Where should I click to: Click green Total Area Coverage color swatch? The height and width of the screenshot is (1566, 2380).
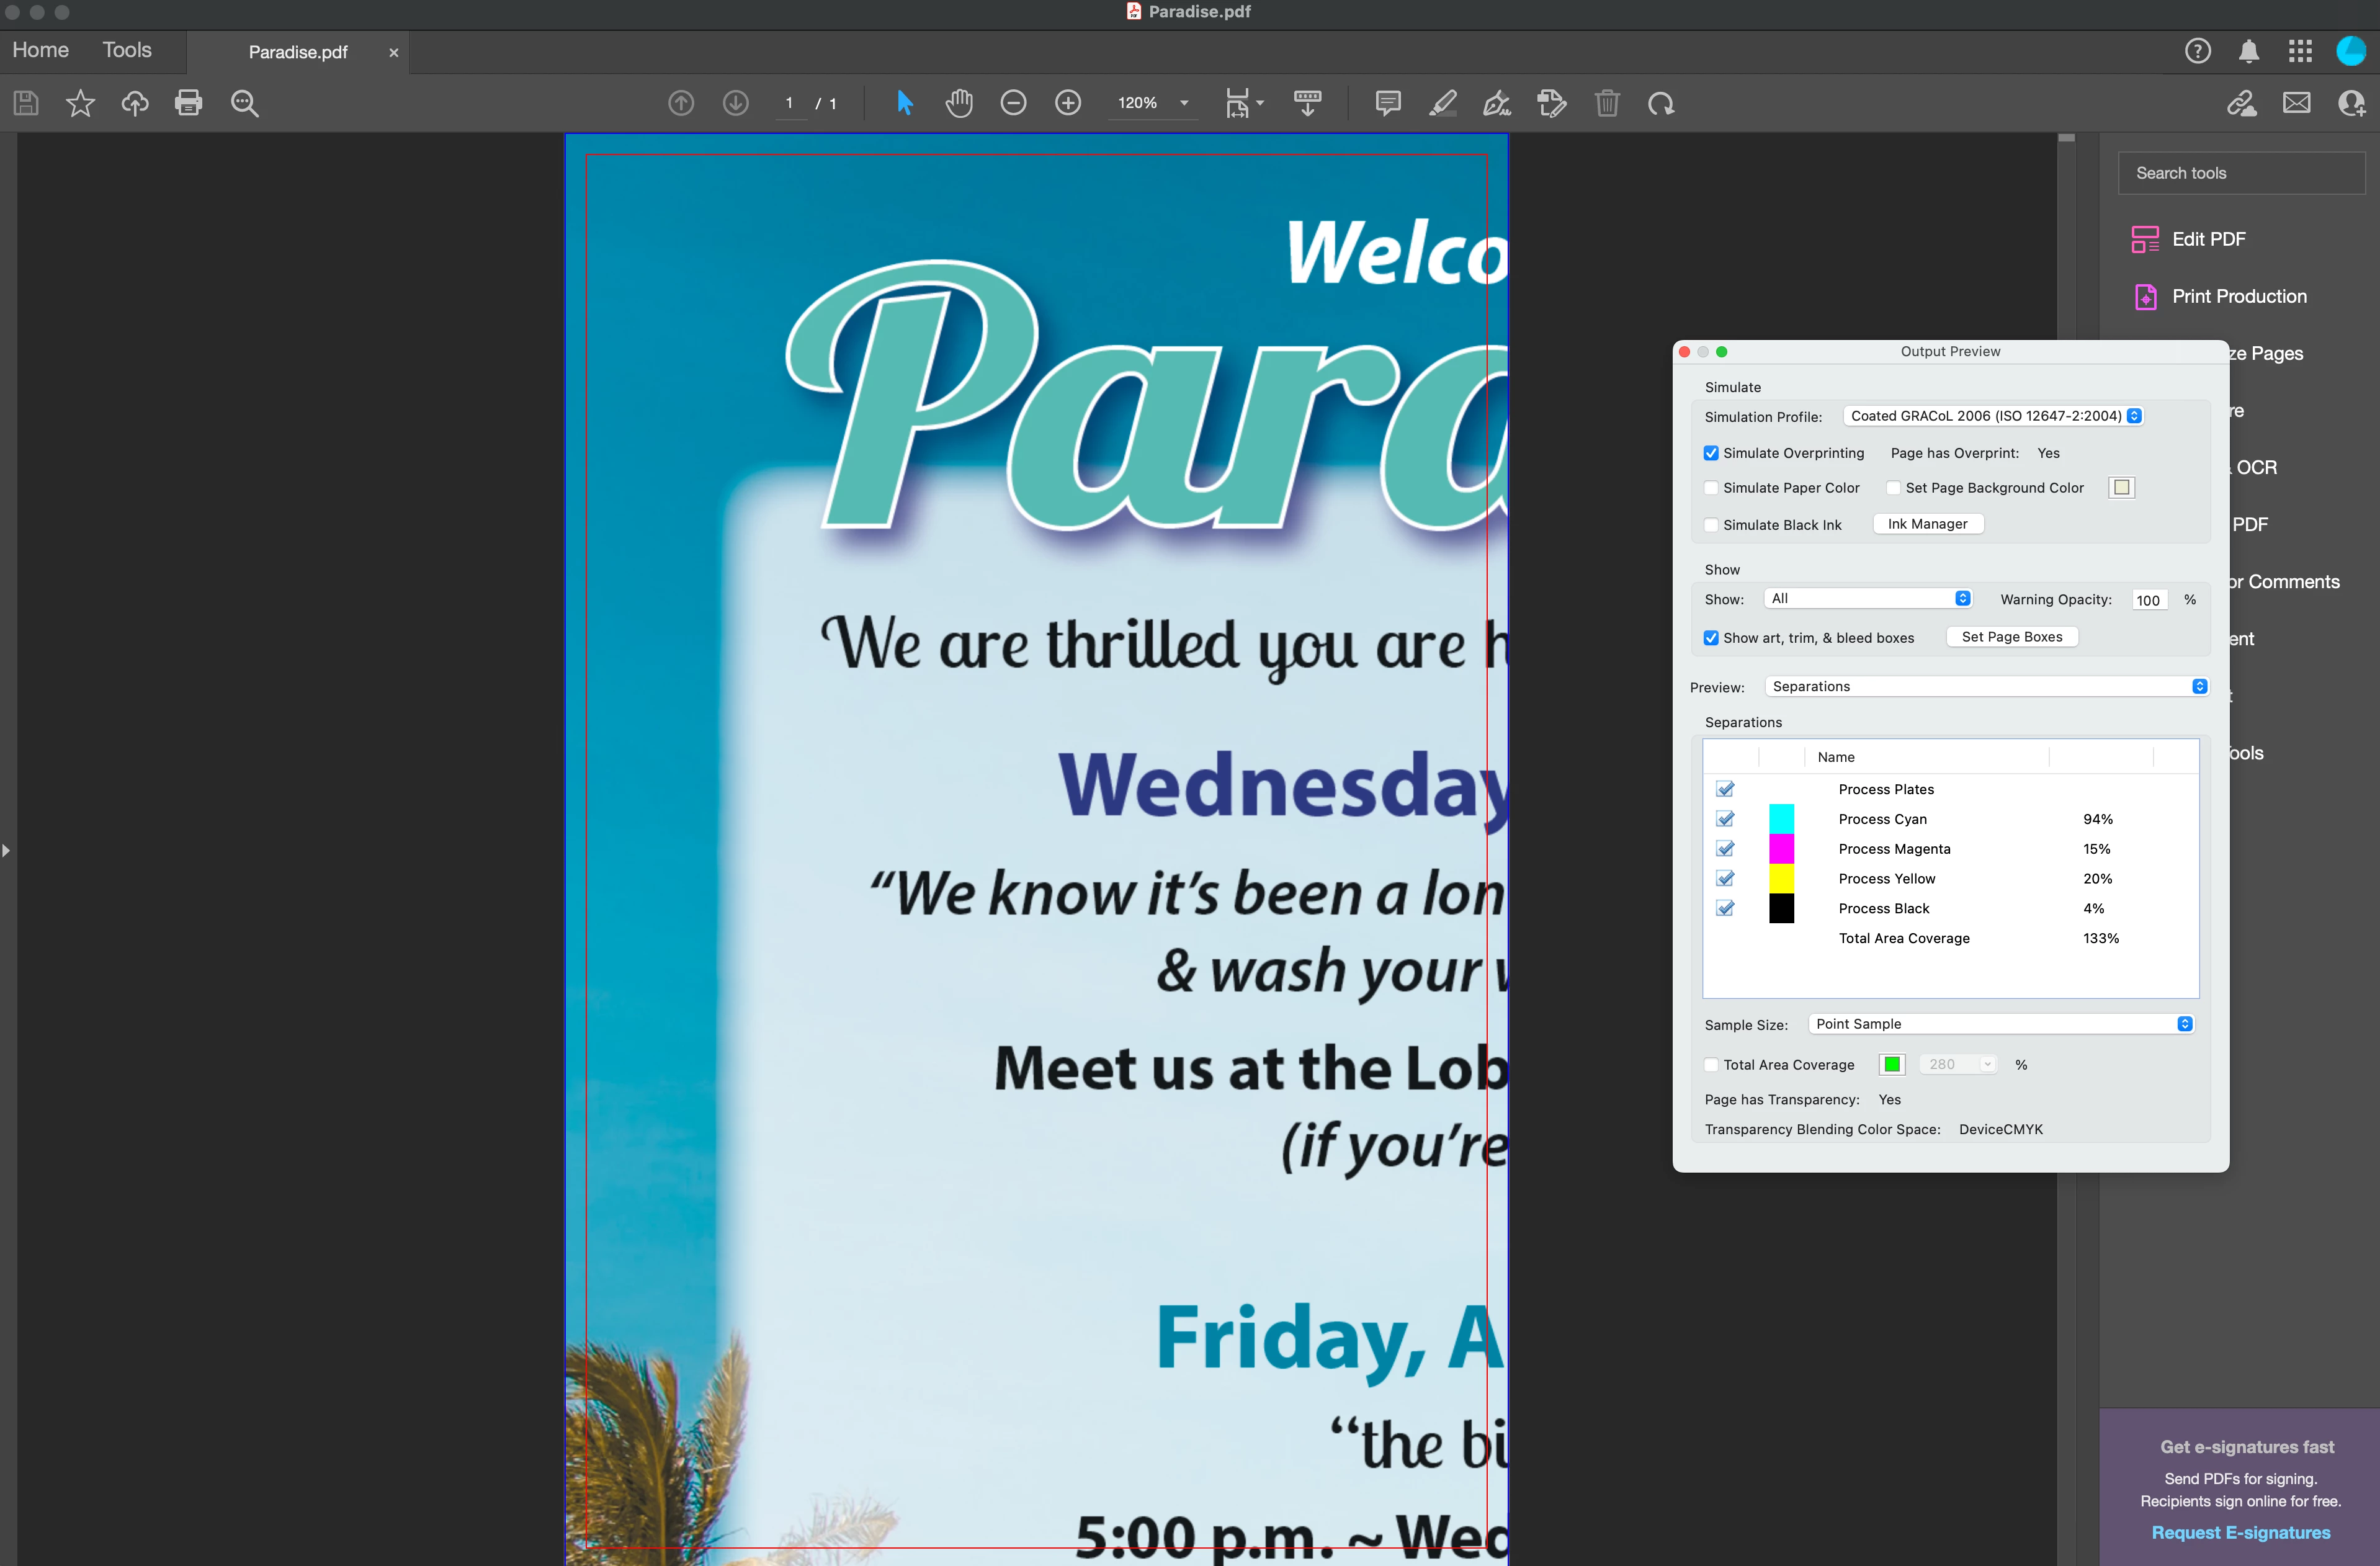[1892, 1064]
